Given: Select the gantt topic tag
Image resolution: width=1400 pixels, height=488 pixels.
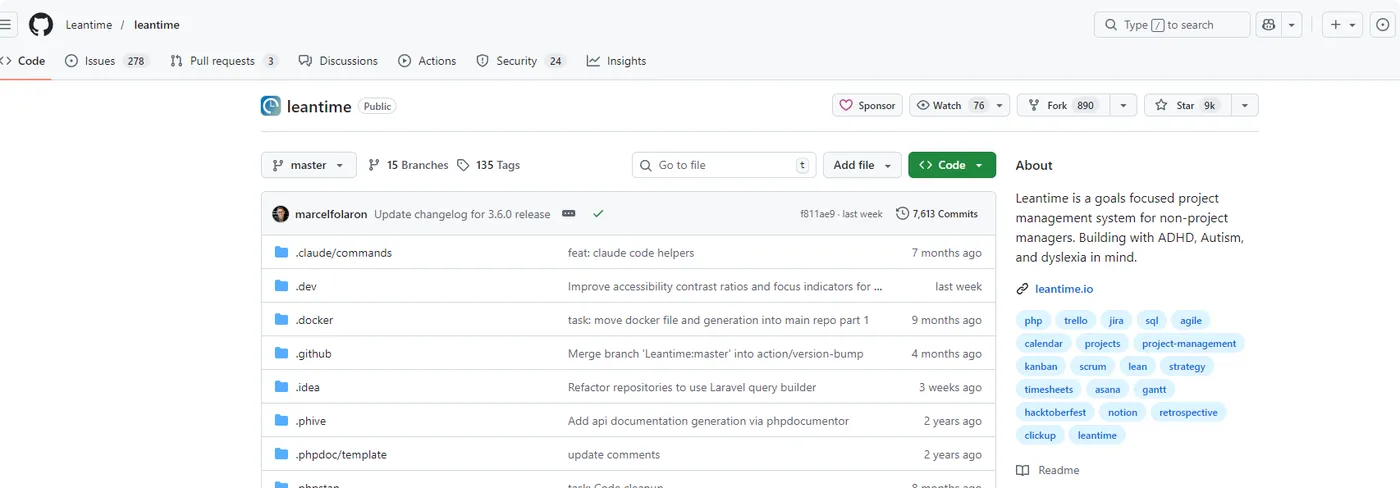Looking at the screenshot, I should (1155, 390).
